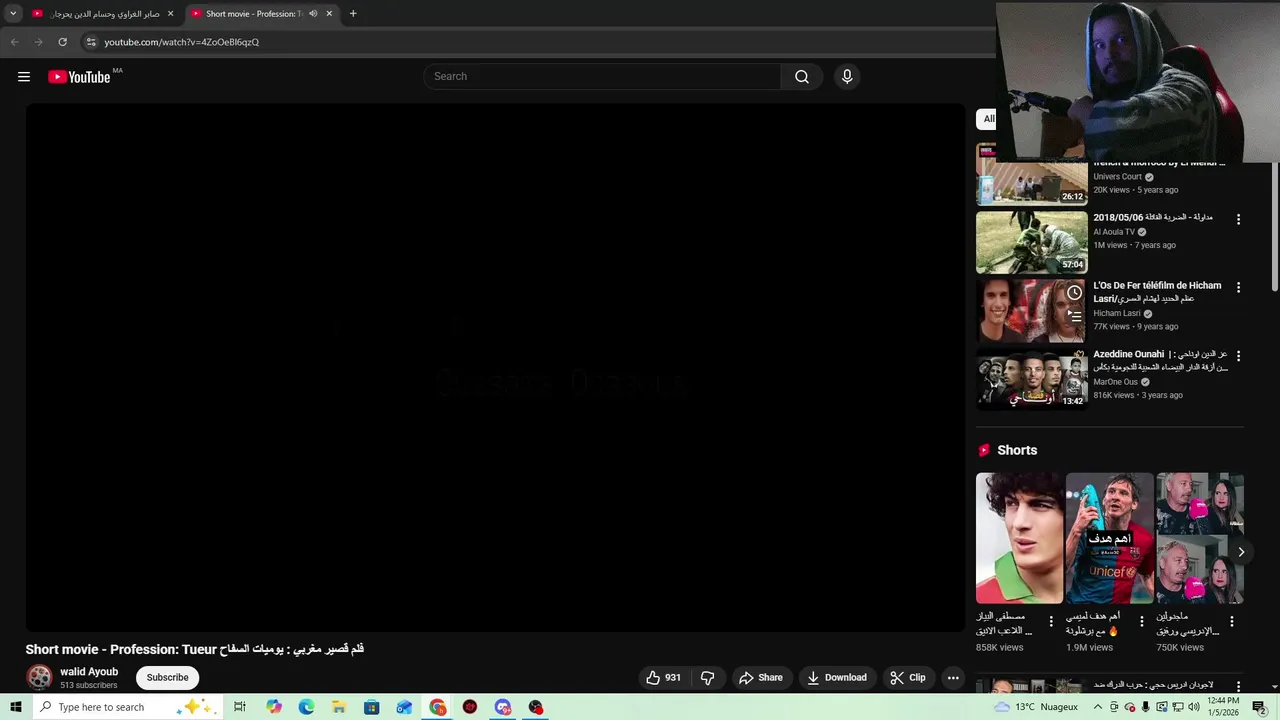The width and height of the screenshot is (1280, 720).
Task: Add L'Os De Fer to Watch later
Action: click(x=1074, y=293)
